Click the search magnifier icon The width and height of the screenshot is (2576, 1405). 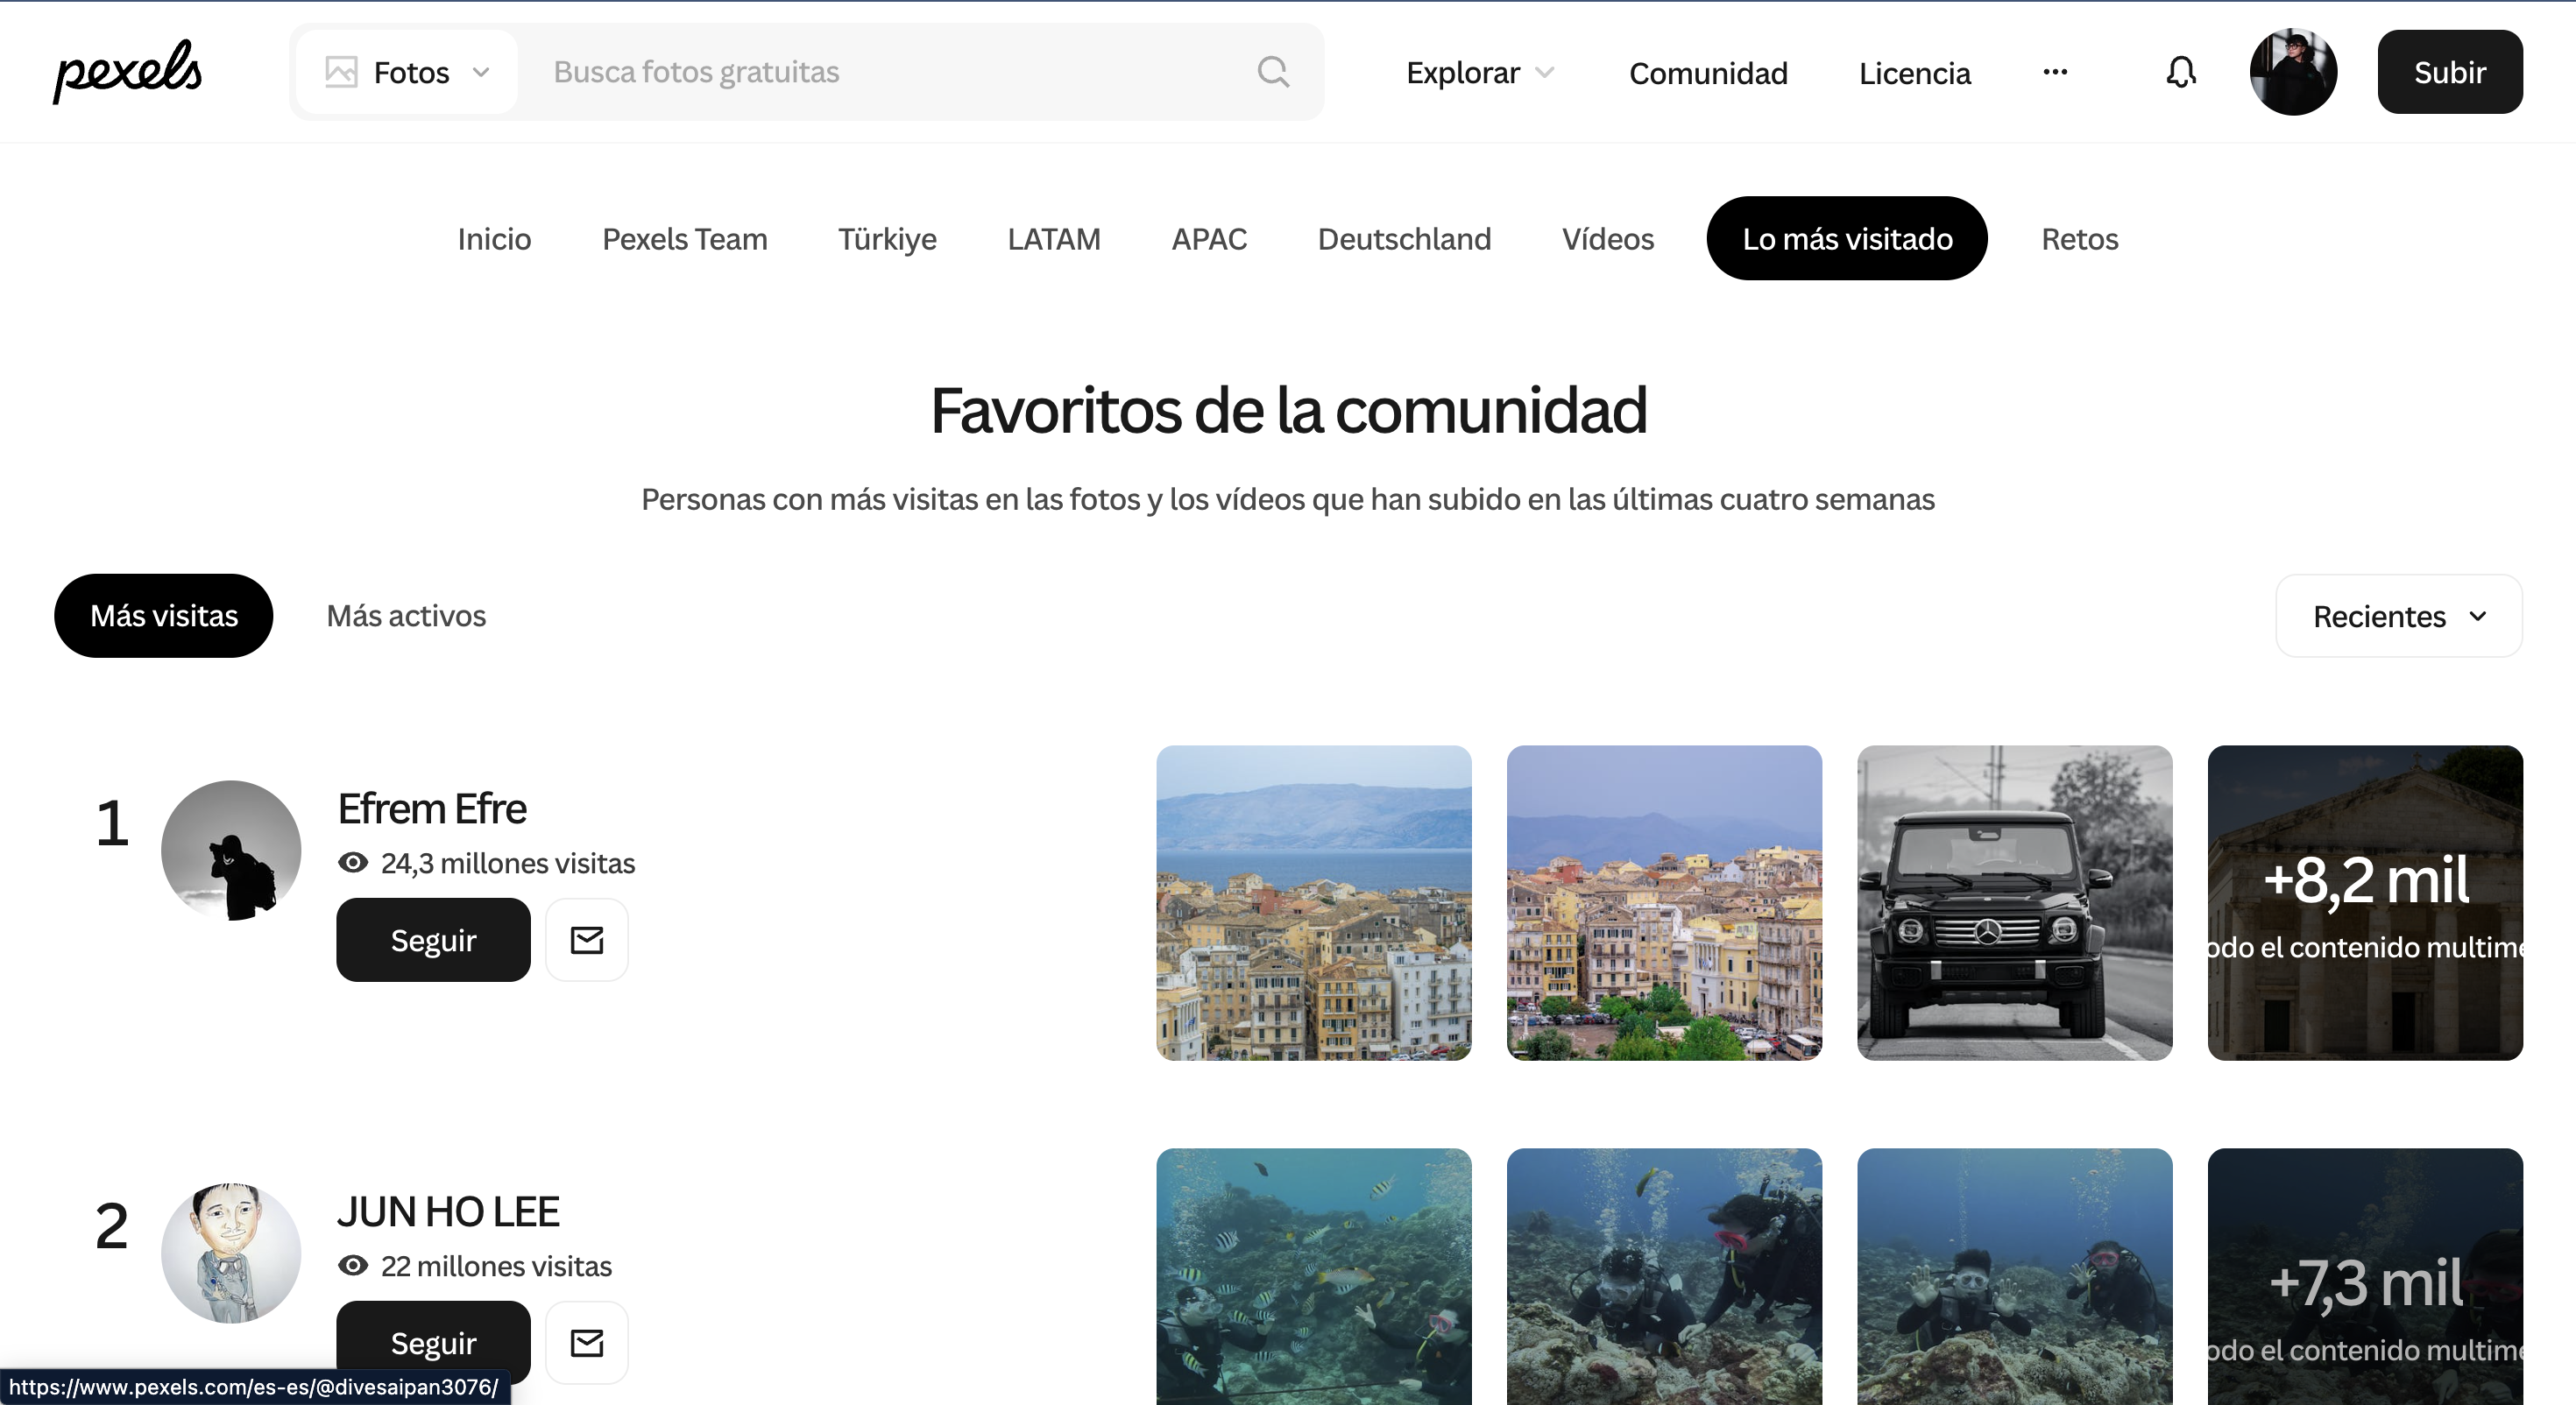point(1273,72)
